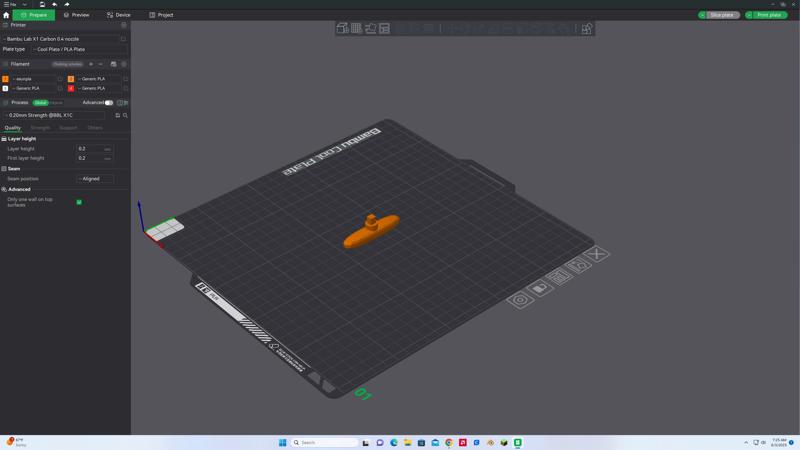The image size is (800, 450).
Task: Edit the example filament preset
Action: [60, 79]
